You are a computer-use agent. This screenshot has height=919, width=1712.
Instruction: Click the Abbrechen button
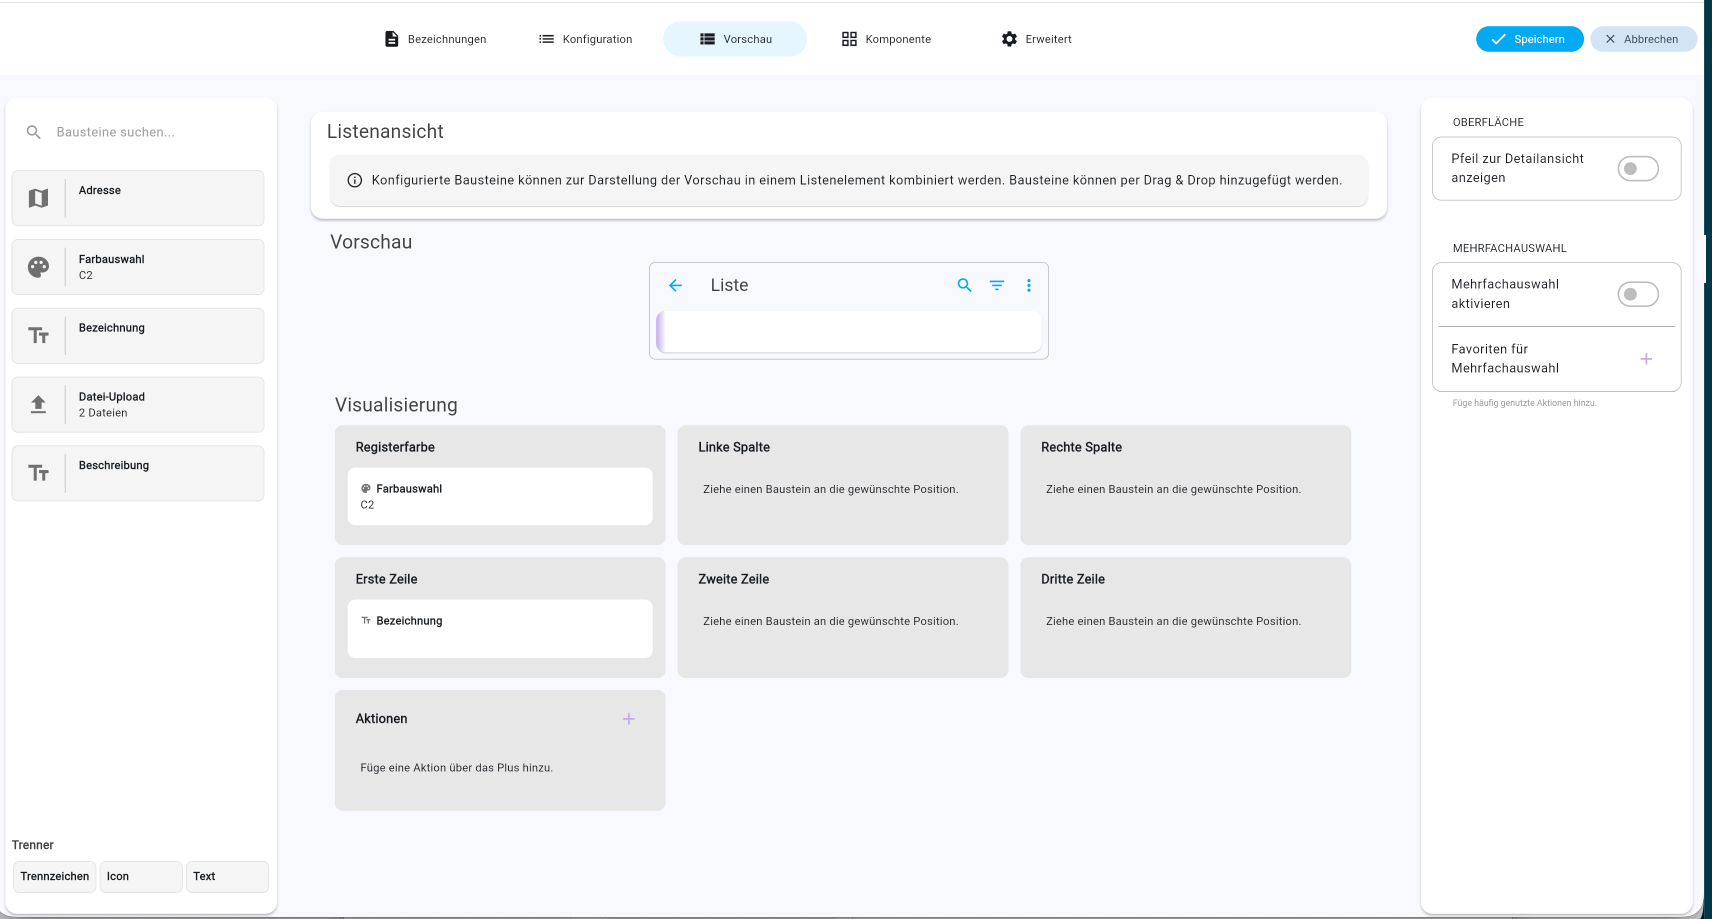pyautogui.click(x=1643, y=39)
